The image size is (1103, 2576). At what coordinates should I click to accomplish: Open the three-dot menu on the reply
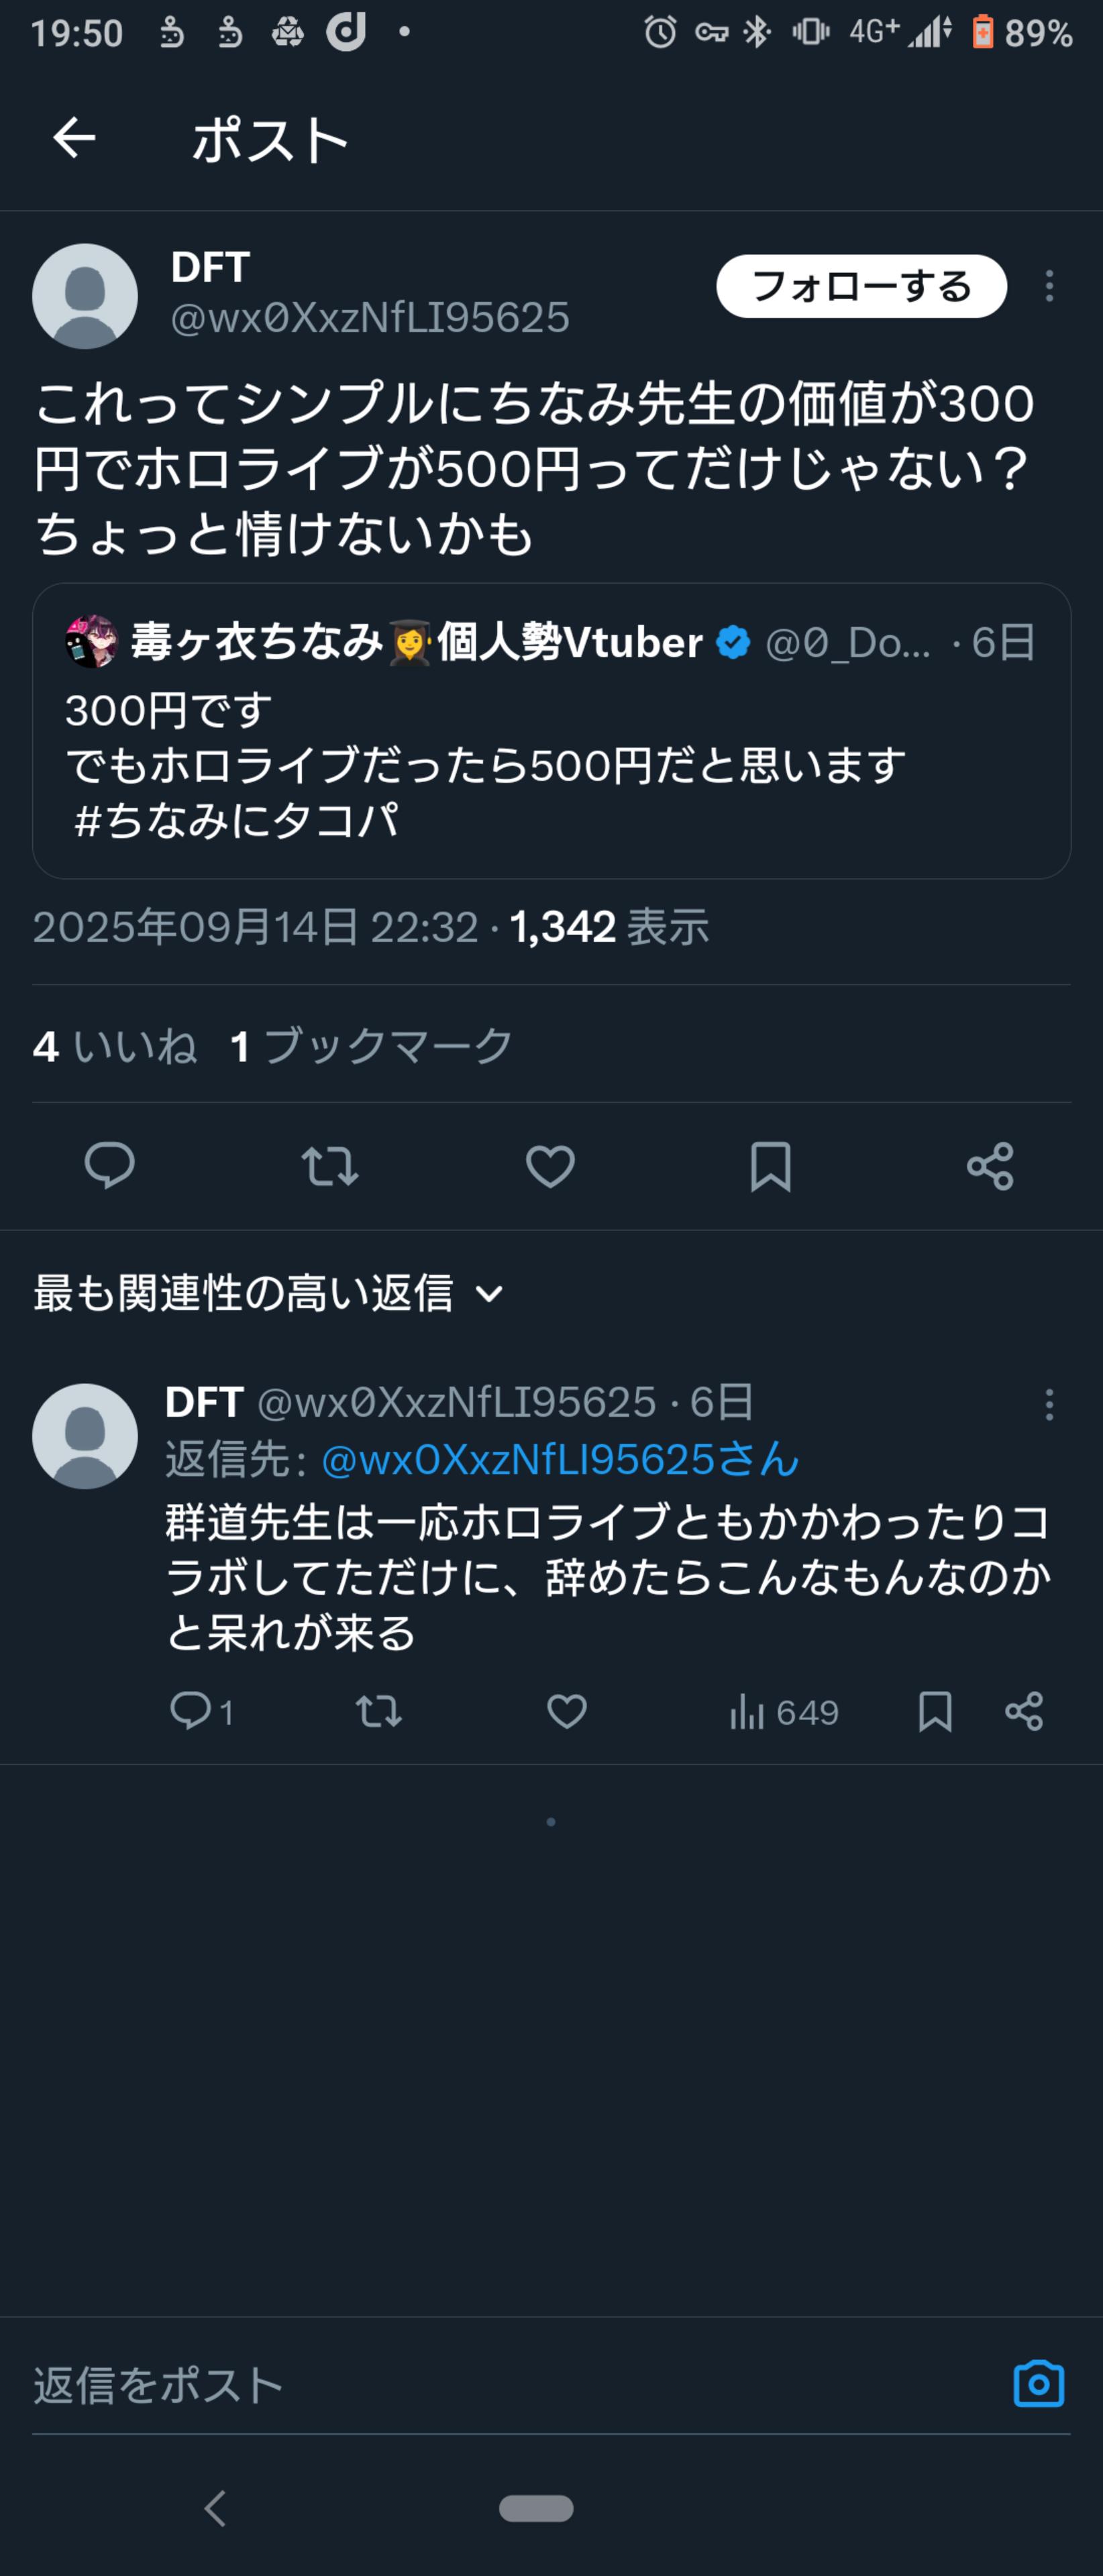pyautogui.click(x=1048, y=1404)
